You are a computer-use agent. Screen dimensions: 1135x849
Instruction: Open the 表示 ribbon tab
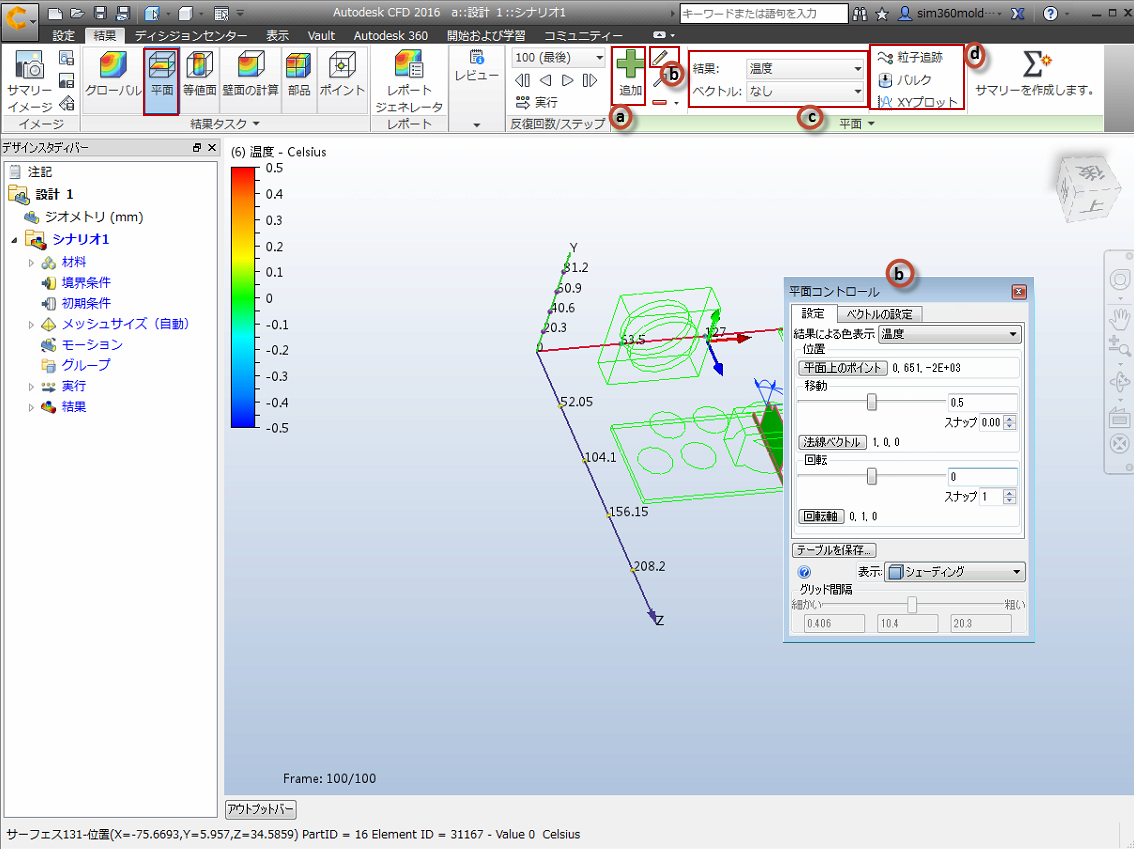277,35
